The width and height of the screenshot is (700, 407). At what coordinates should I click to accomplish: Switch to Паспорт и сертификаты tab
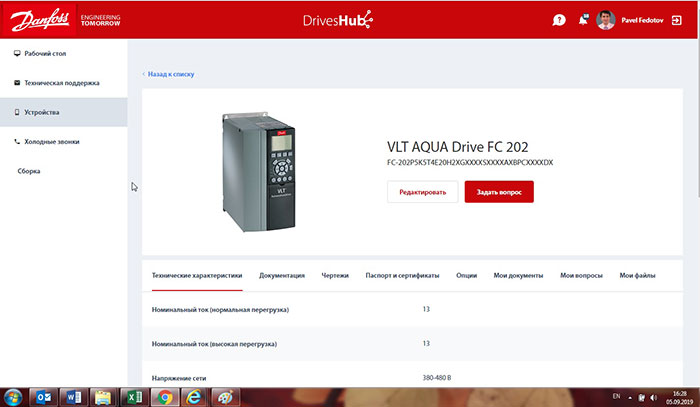pos(402,275)
